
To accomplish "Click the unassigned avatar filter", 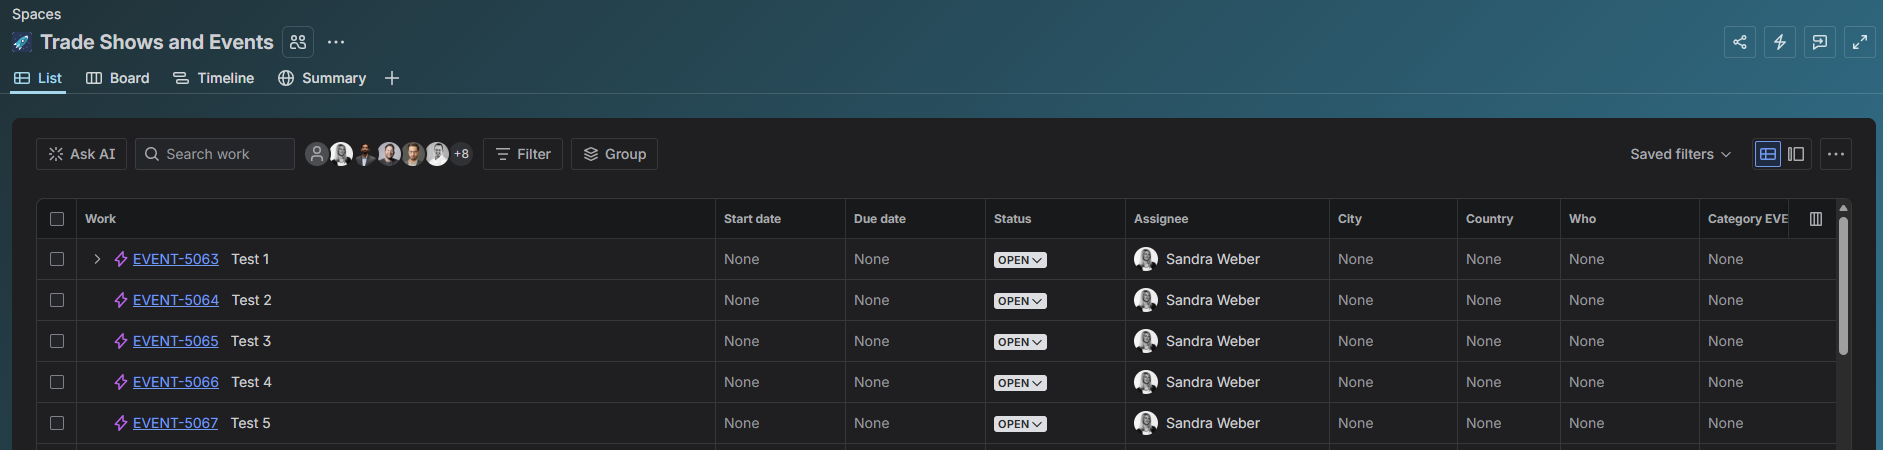I will click(x=317, y=154).
